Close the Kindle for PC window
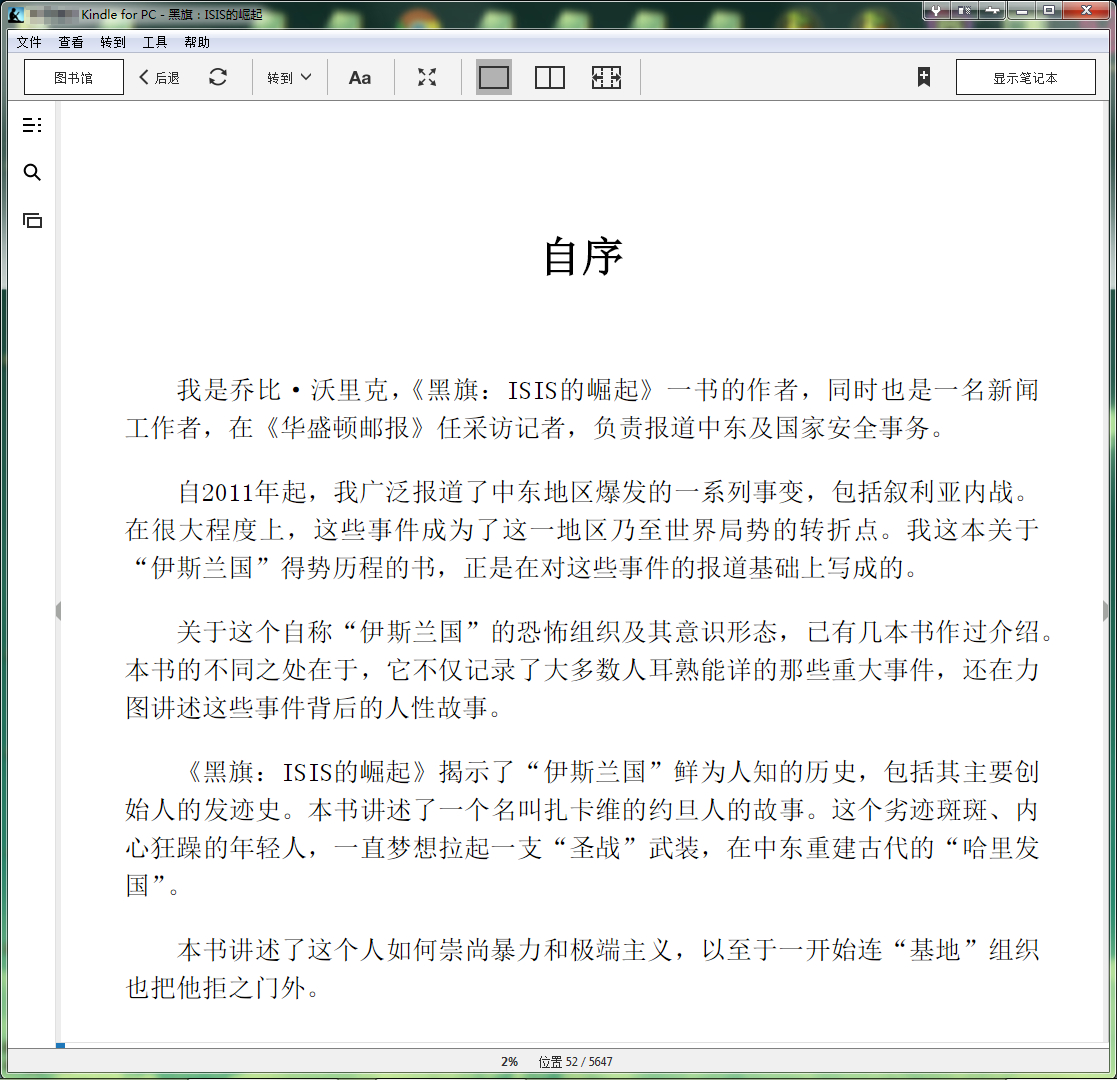The width and height of the screenshot is (1117, 1080). (x=1086, y=10)
